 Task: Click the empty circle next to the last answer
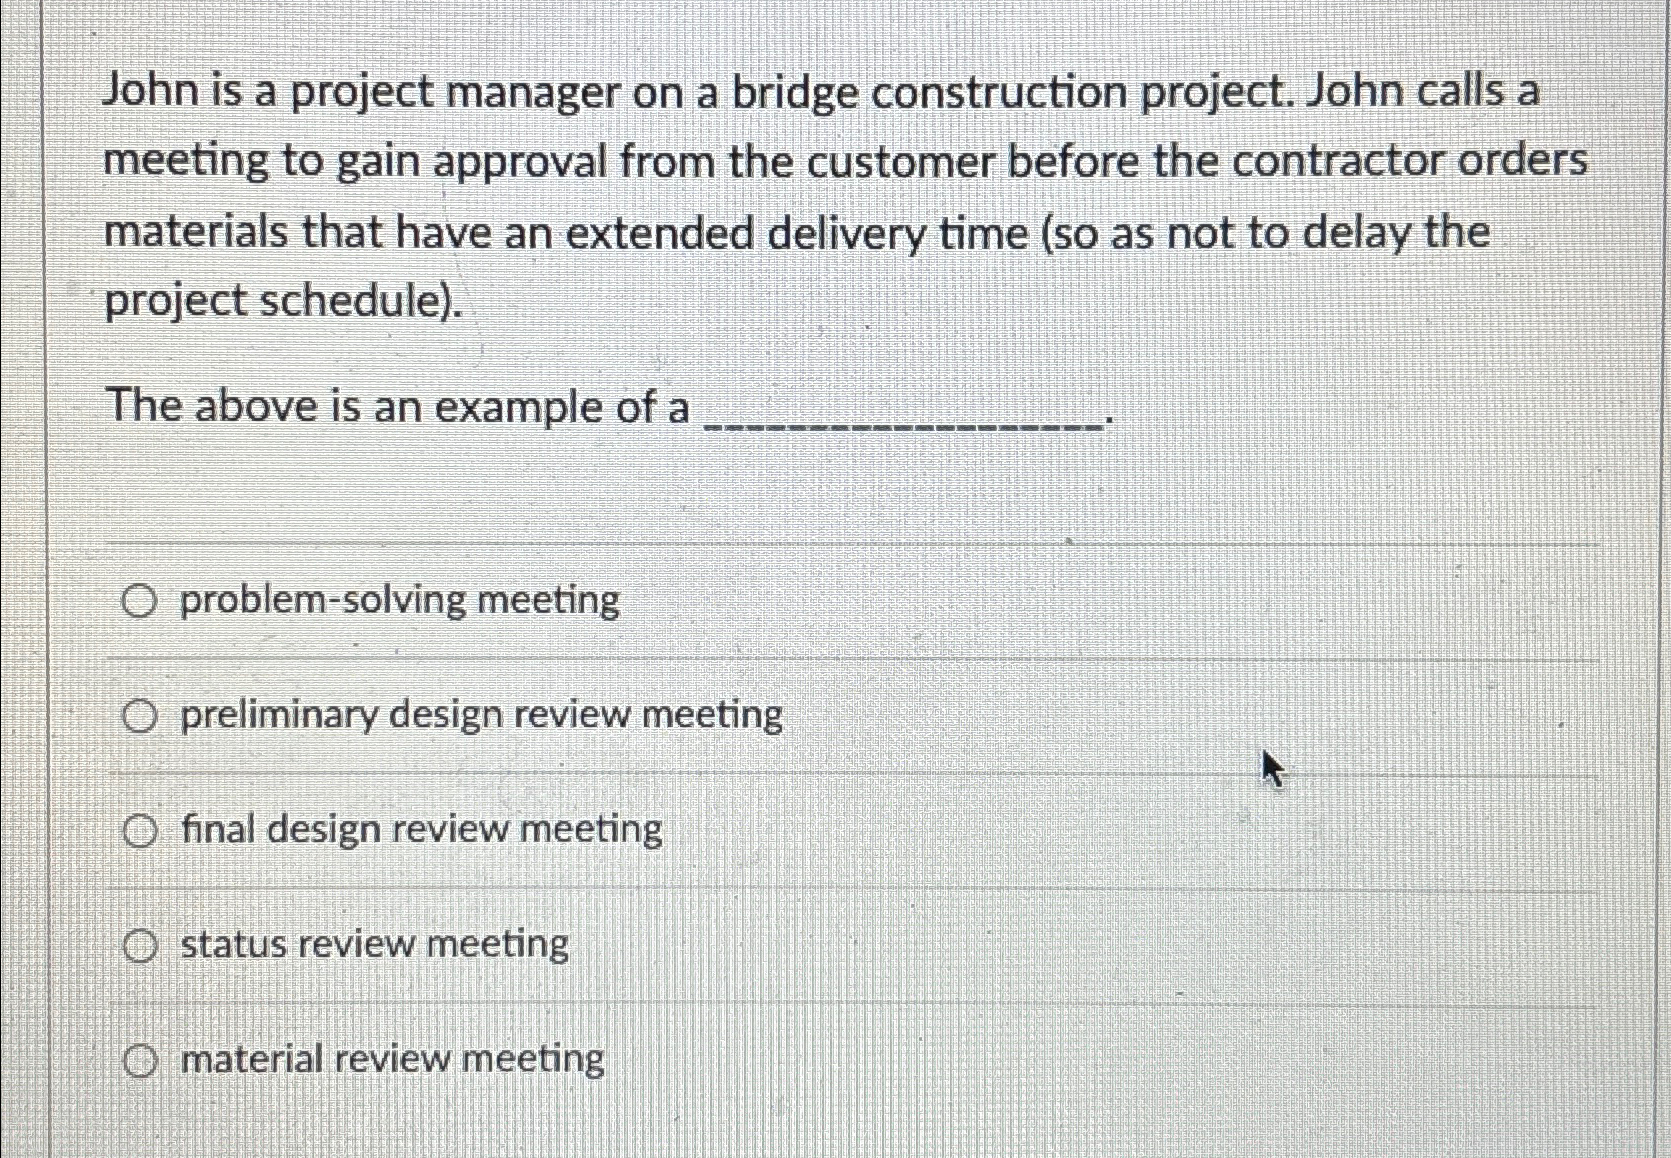pyautogui.click(x=141, y=1059)
